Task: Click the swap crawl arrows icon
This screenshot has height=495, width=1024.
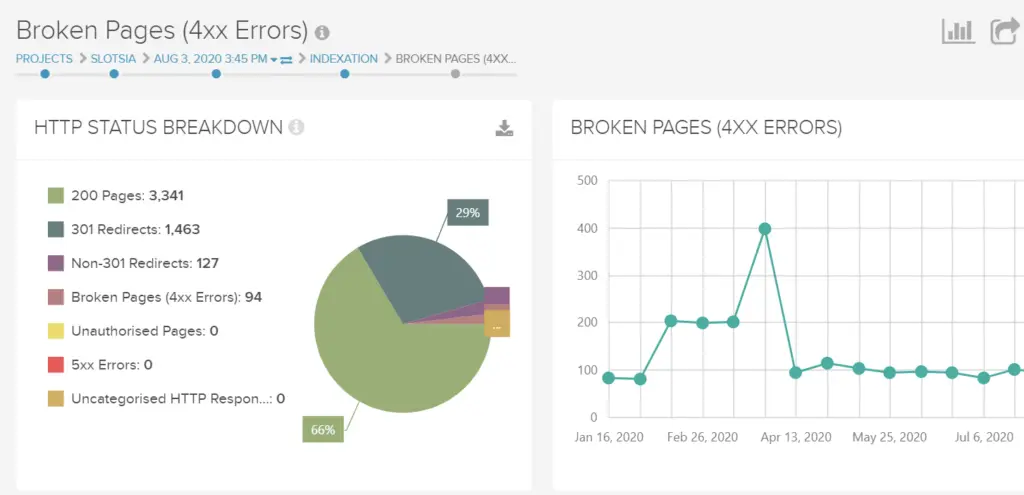Action: point(286,59)
